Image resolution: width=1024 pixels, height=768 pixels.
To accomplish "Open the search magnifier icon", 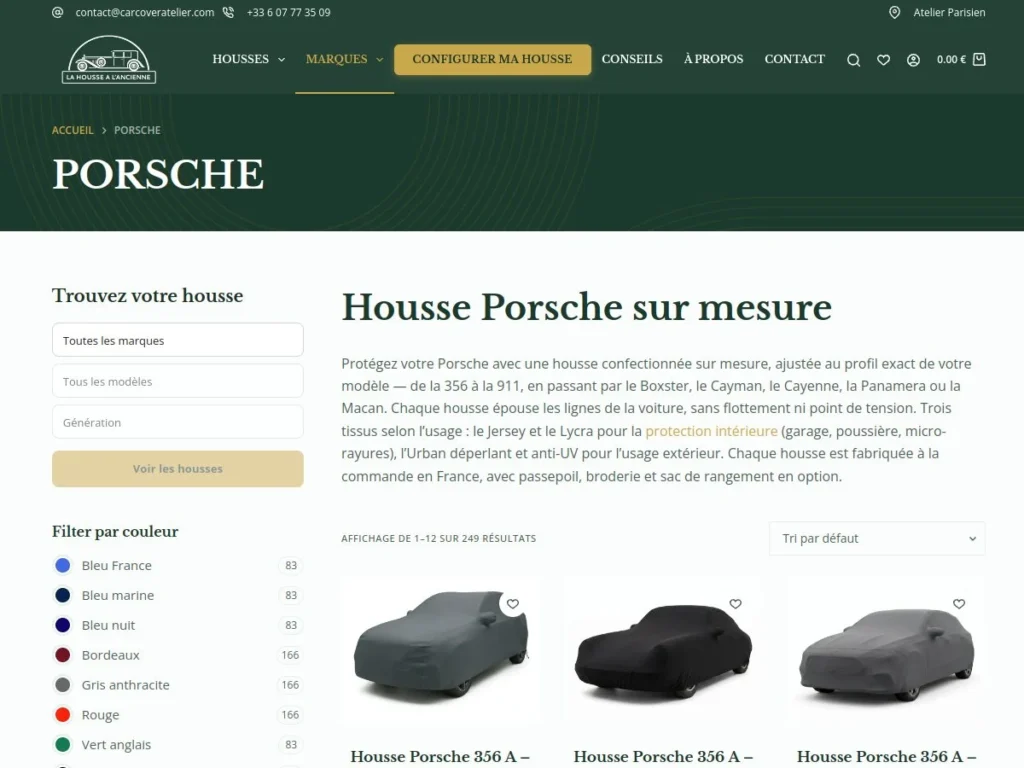I will [854, 60].
